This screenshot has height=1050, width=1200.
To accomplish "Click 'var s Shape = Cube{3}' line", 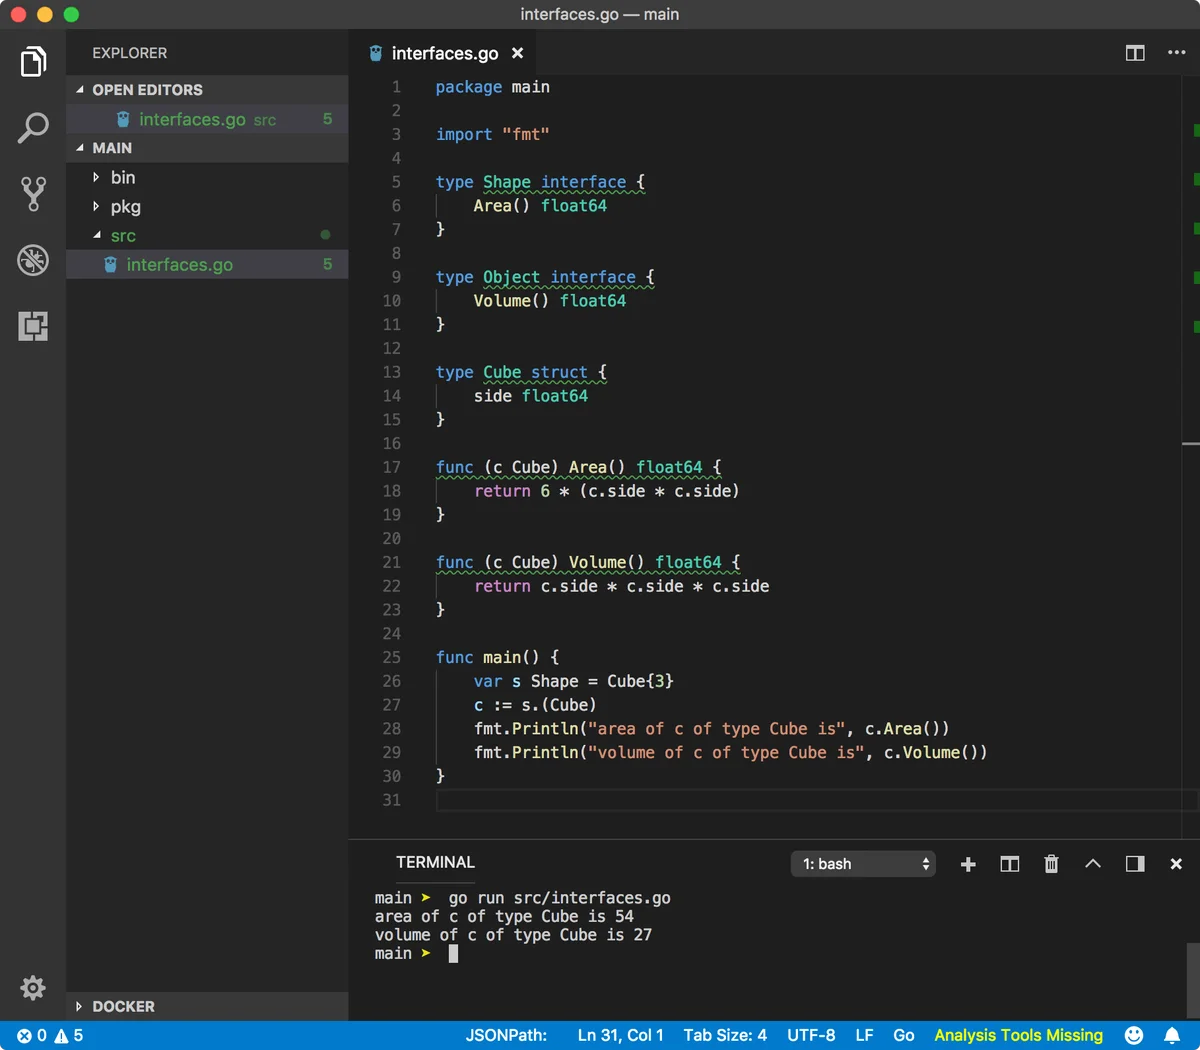I will pos(574,681).
